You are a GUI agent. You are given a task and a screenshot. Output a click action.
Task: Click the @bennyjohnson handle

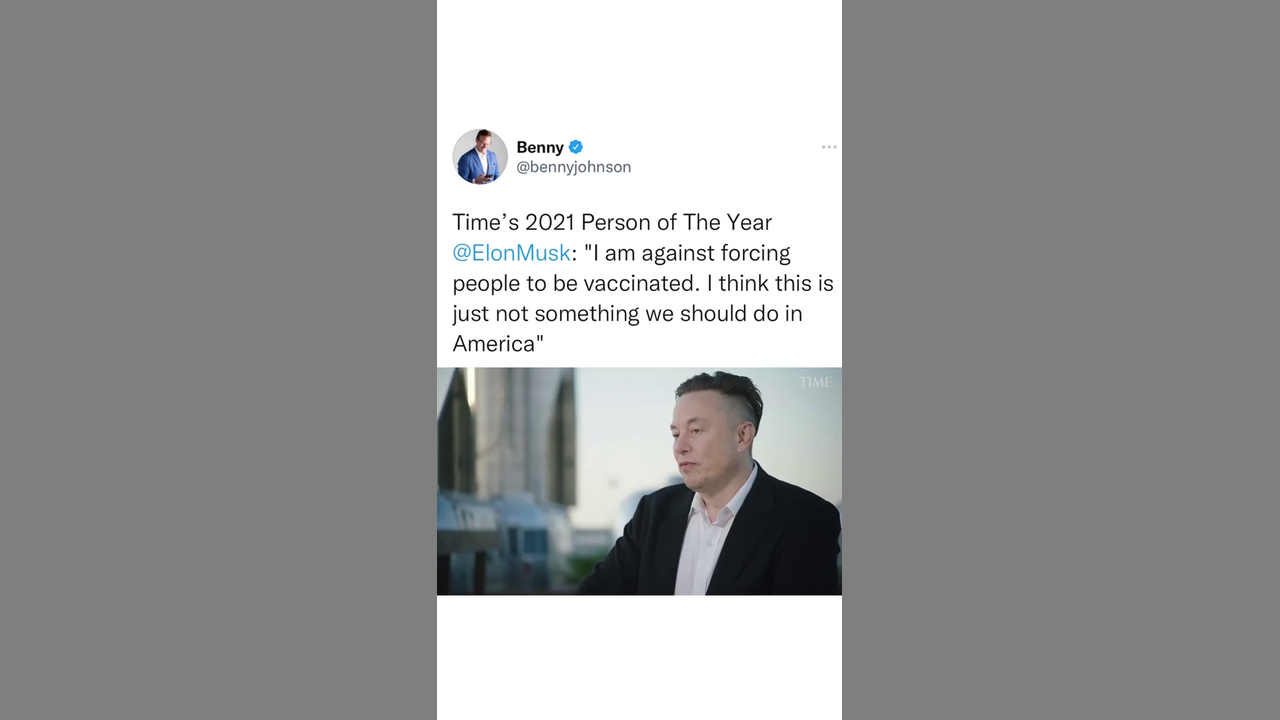pos(574,167)
